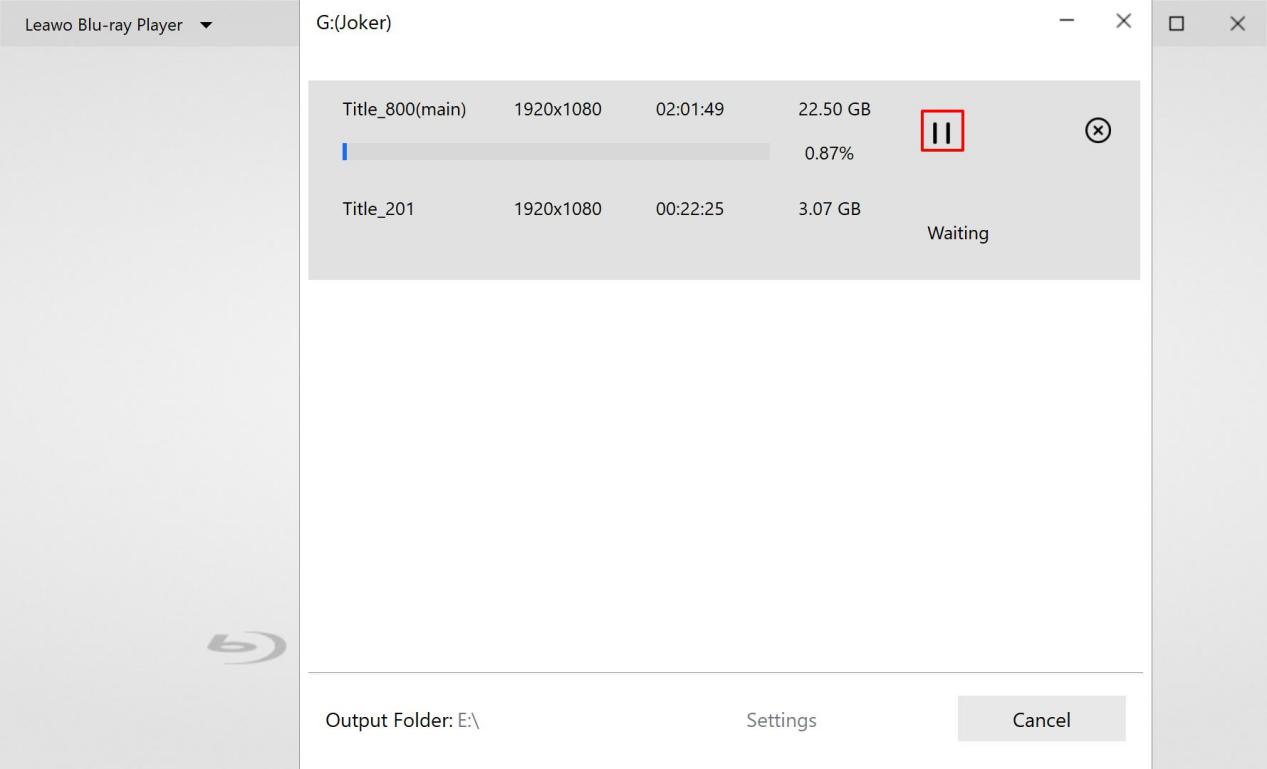
Task: Click the E:\ output folder path
Action: pos(469,720)
